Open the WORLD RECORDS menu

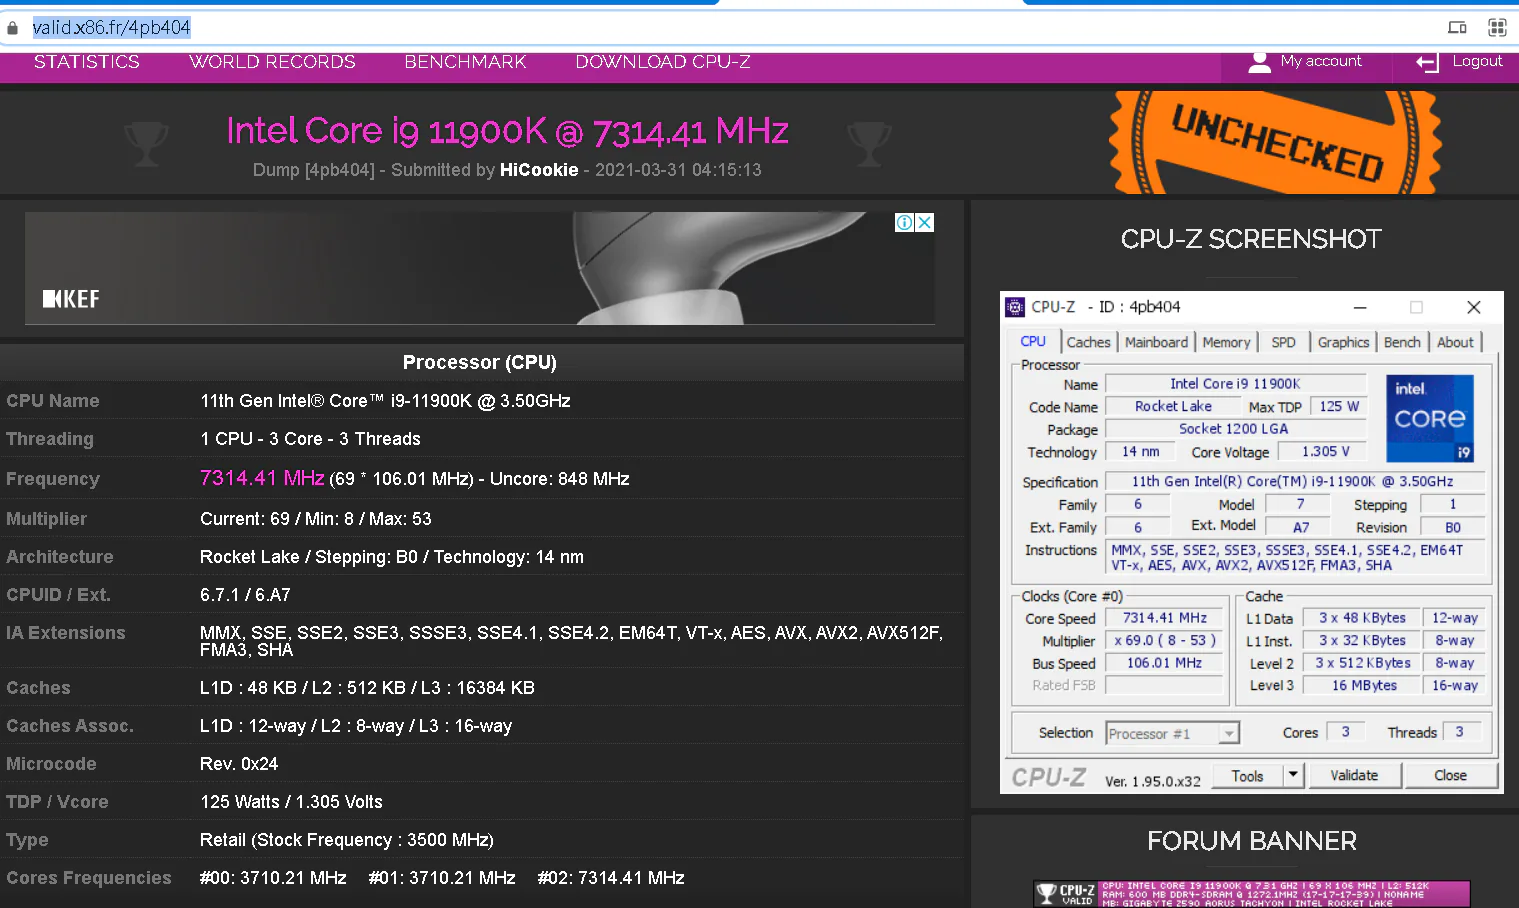pos(272,62)
